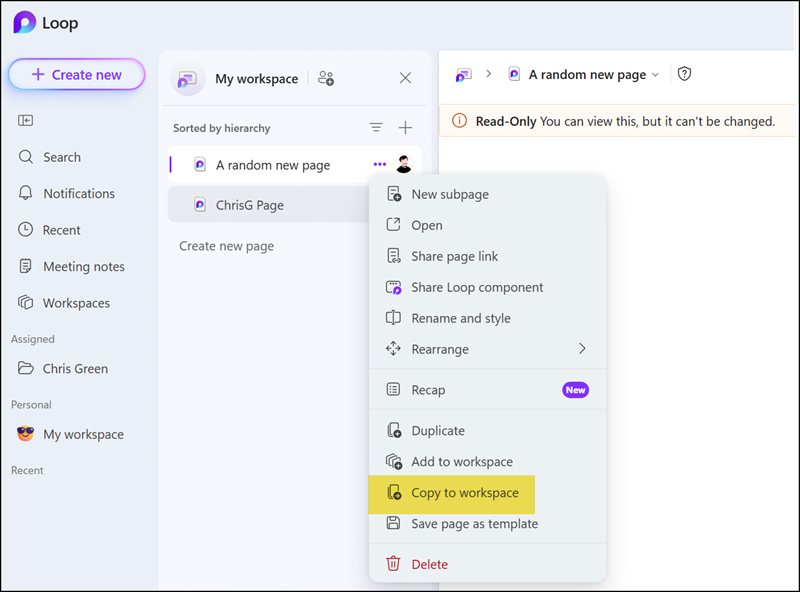Image resolution: width=800 pixels, height=592 pixels.
Task: Open Meeting notes in the sidebar
Action: [x=71, y=266]
